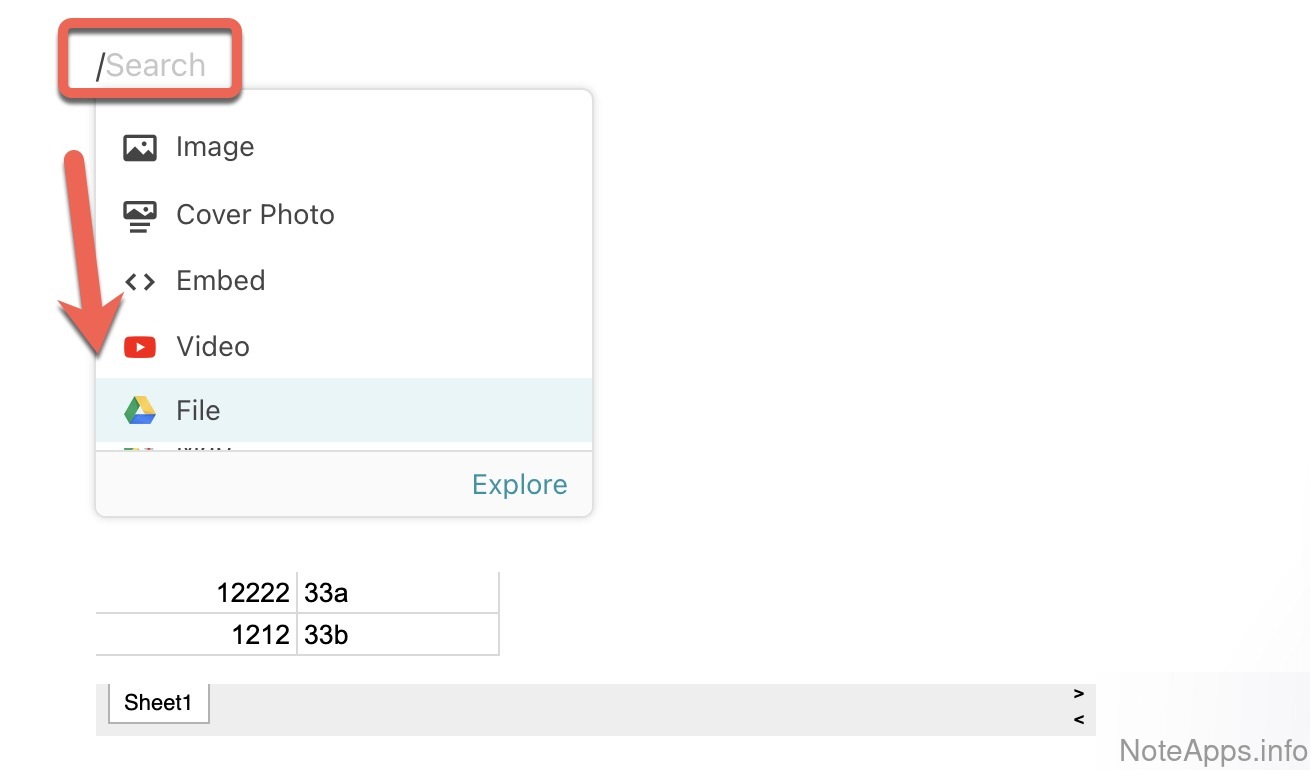Select the Cover Photo text entry
Image resolution: width=1310 pixels, height=770 pixels.
coord(255,215)
